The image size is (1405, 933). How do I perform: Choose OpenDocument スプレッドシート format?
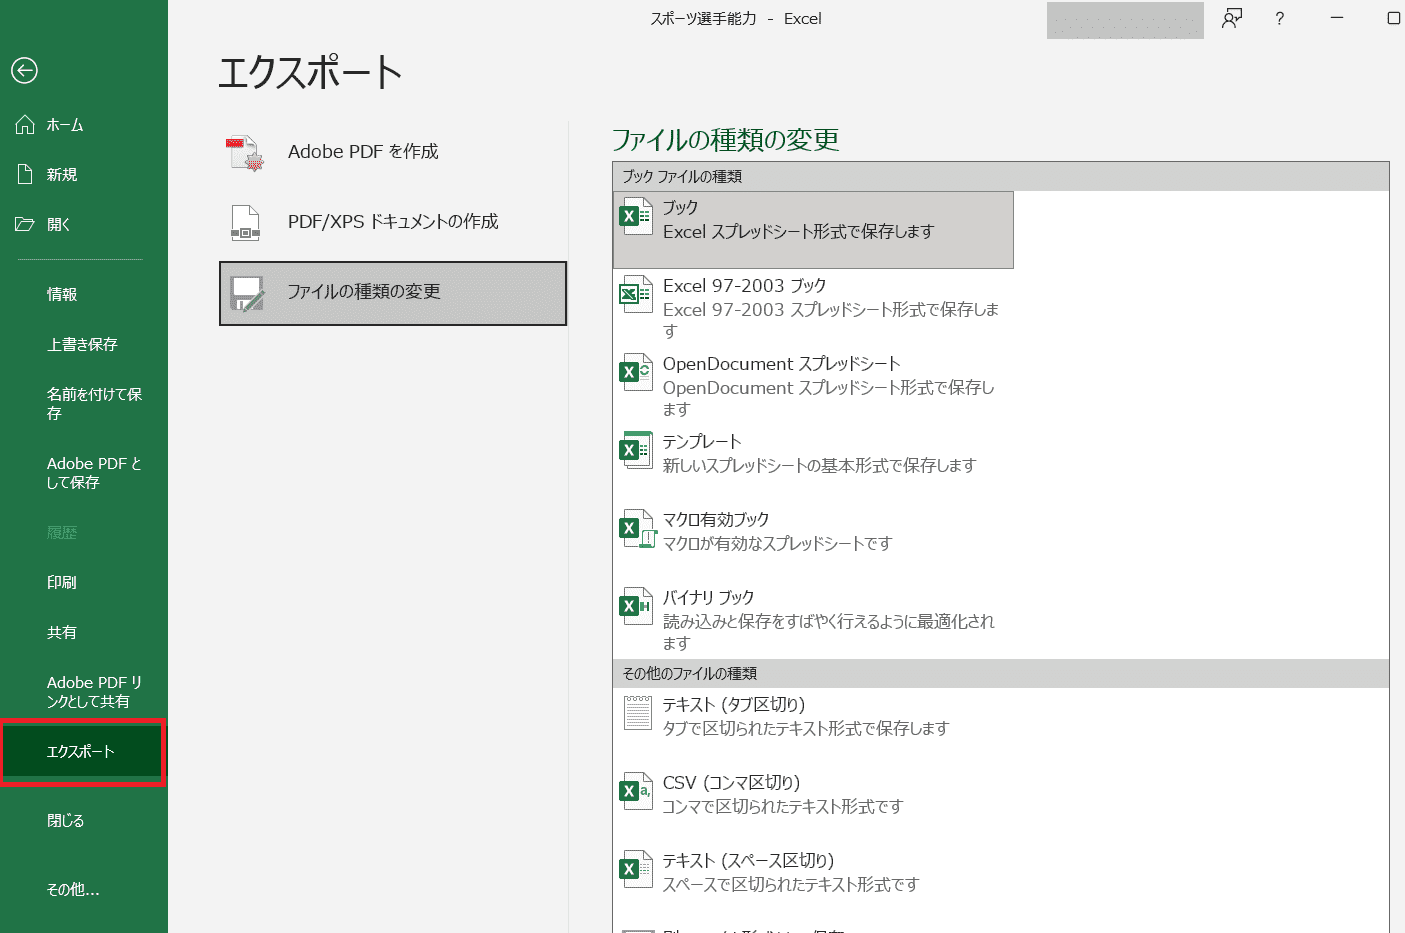coord(813,385)
